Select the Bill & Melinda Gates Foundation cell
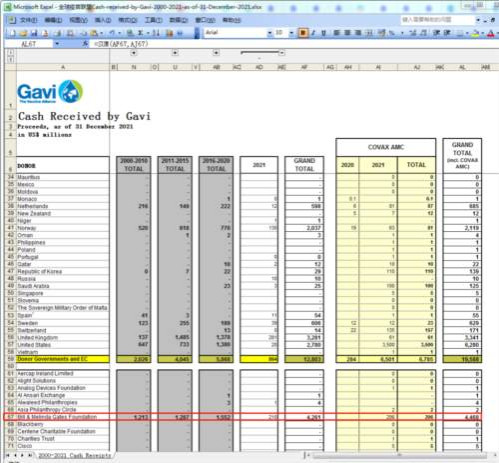 click(x=63, y=417)
